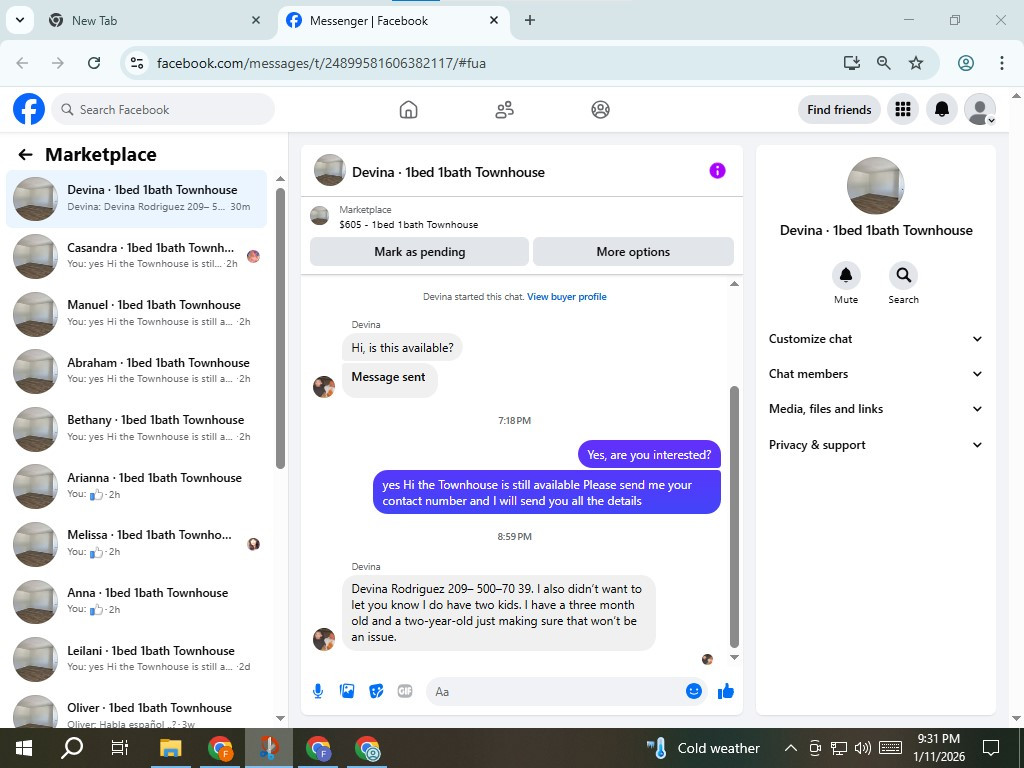This screenshot has width=1024, height=768.
Task: Bookmark this page with the star icon
Action: click(916, 63)
